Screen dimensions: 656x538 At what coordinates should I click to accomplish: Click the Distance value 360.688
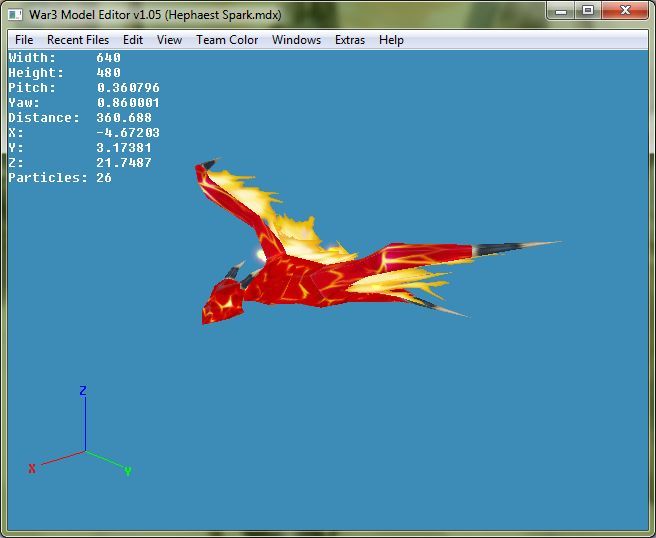tap(124, 118)
